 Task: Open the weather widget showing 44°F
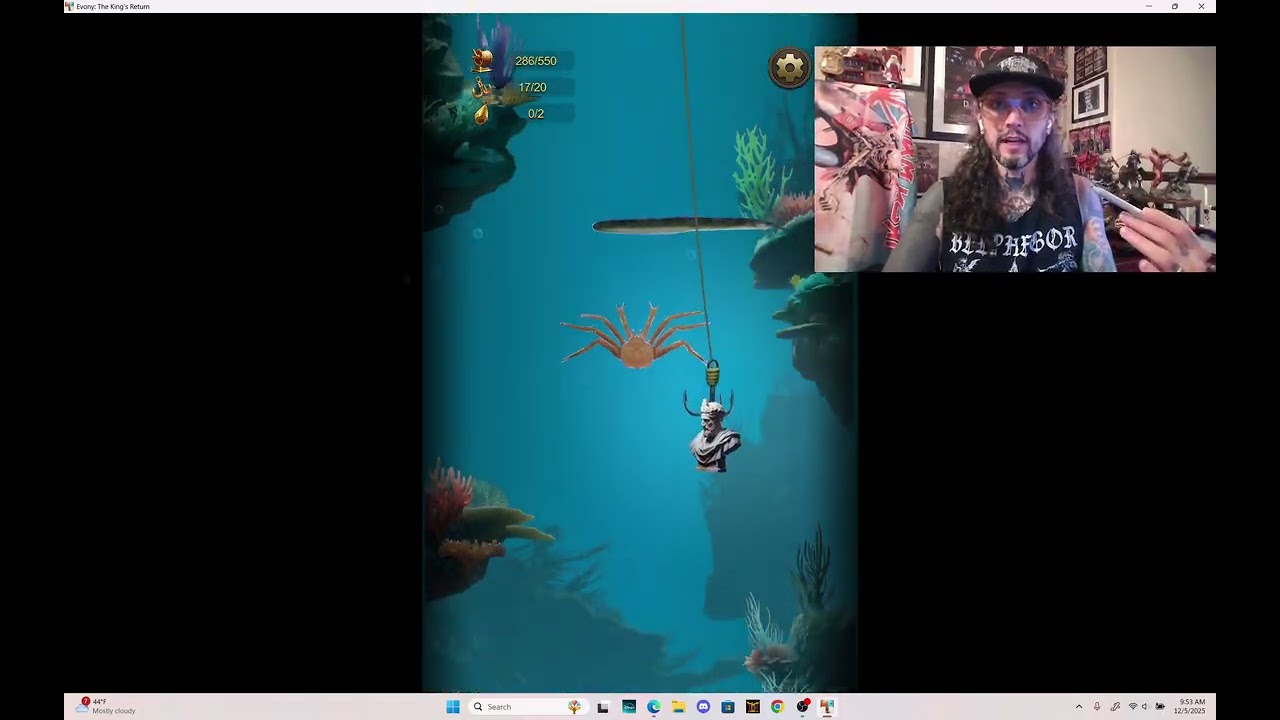(x=107, y=706)
